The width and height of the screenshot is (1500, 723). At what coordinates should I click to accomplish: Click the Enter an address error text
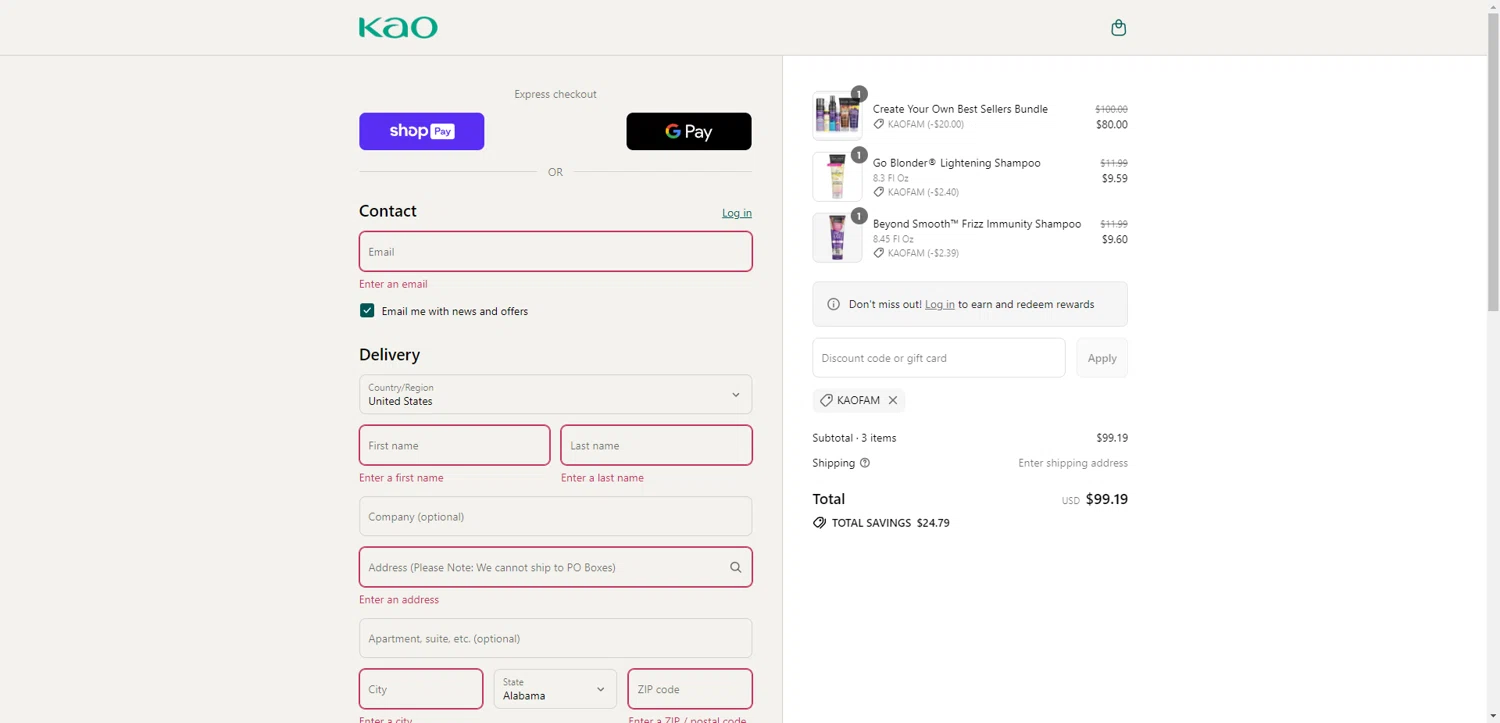(x=399, y=600)
